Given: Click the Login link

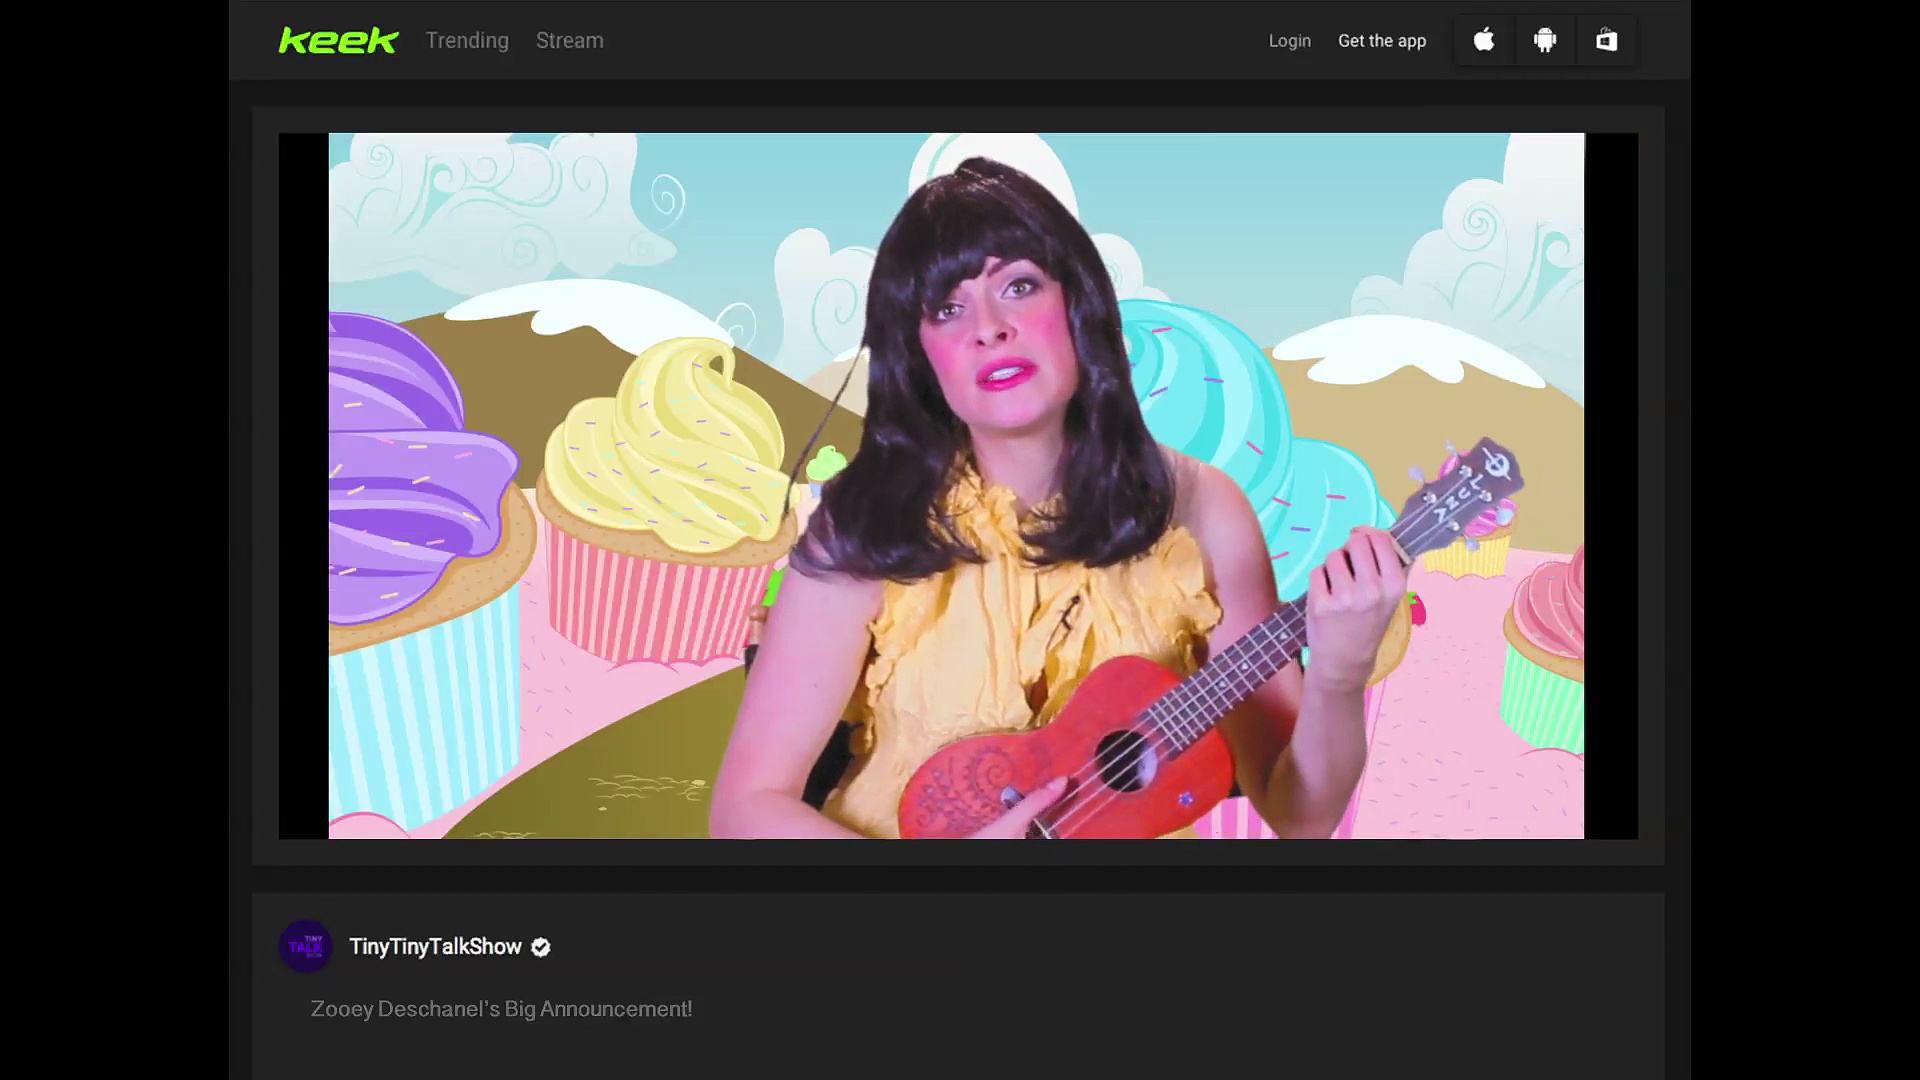Looking at the screenshot, I should 1289,41.
